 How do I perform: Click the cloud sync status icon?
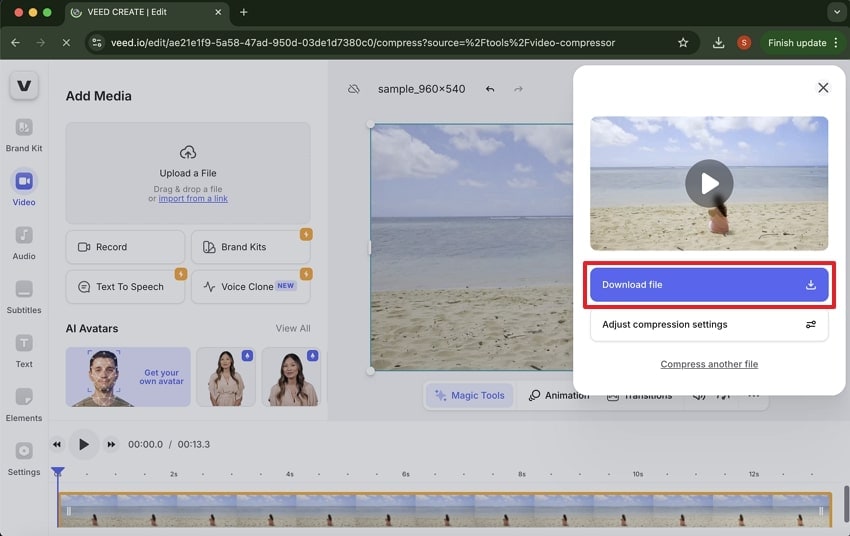click(x=353, y=89)
